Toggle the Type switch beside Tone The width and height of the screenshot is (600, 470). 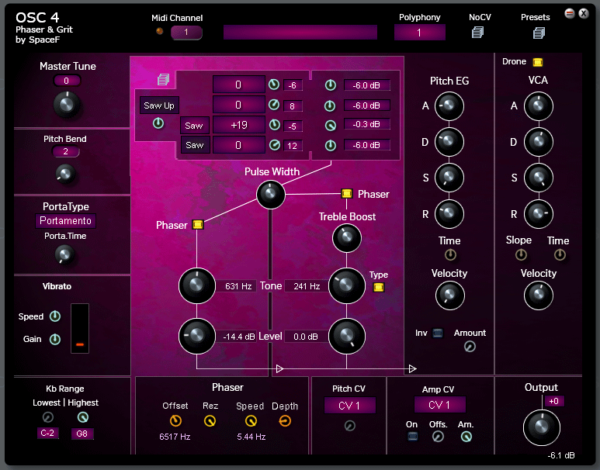(x=379, y=288)
